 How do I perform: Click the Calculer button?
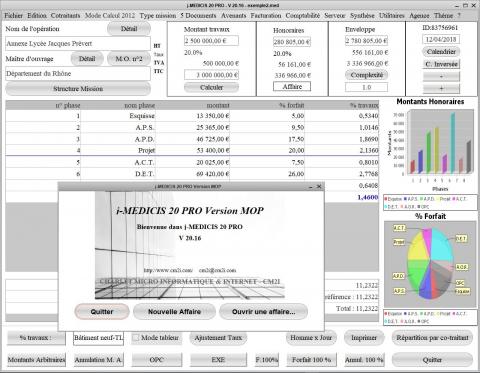pyautogui.click(x=211, y=87)
